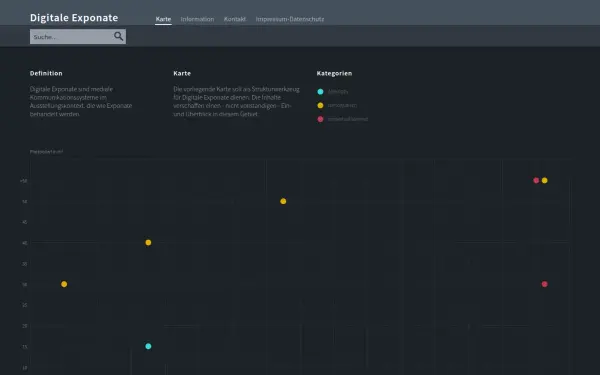
Task: Open the Information navigation tab
Action: point(197,19)
